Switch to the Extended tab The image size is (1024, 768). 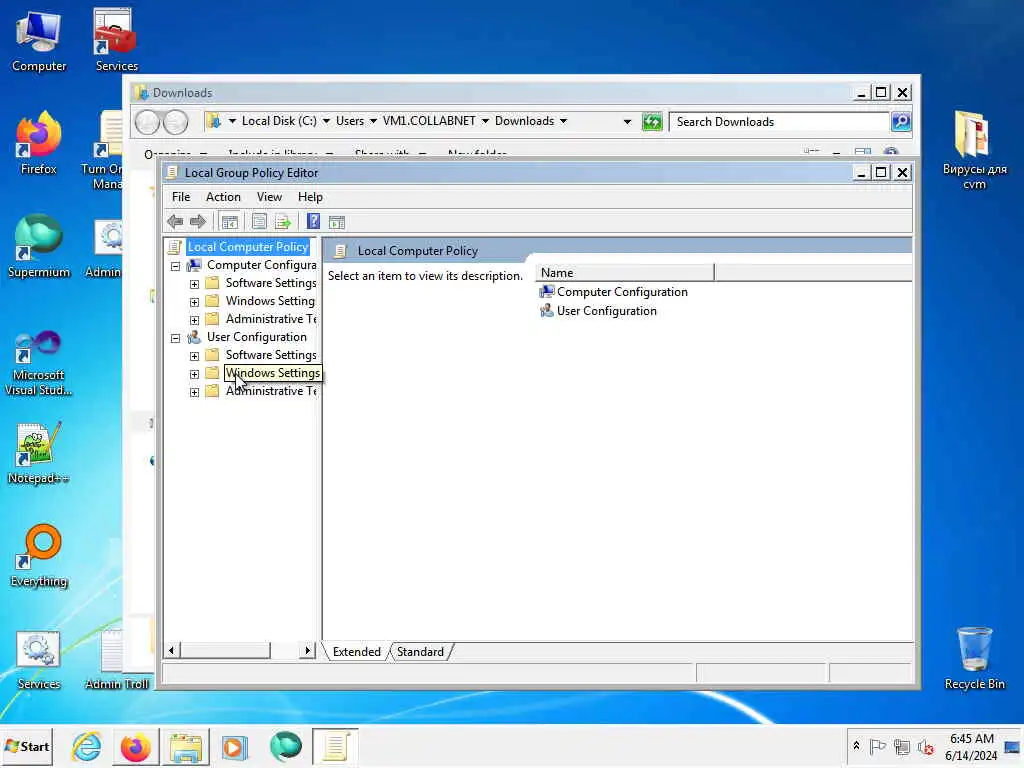(357, 652)
